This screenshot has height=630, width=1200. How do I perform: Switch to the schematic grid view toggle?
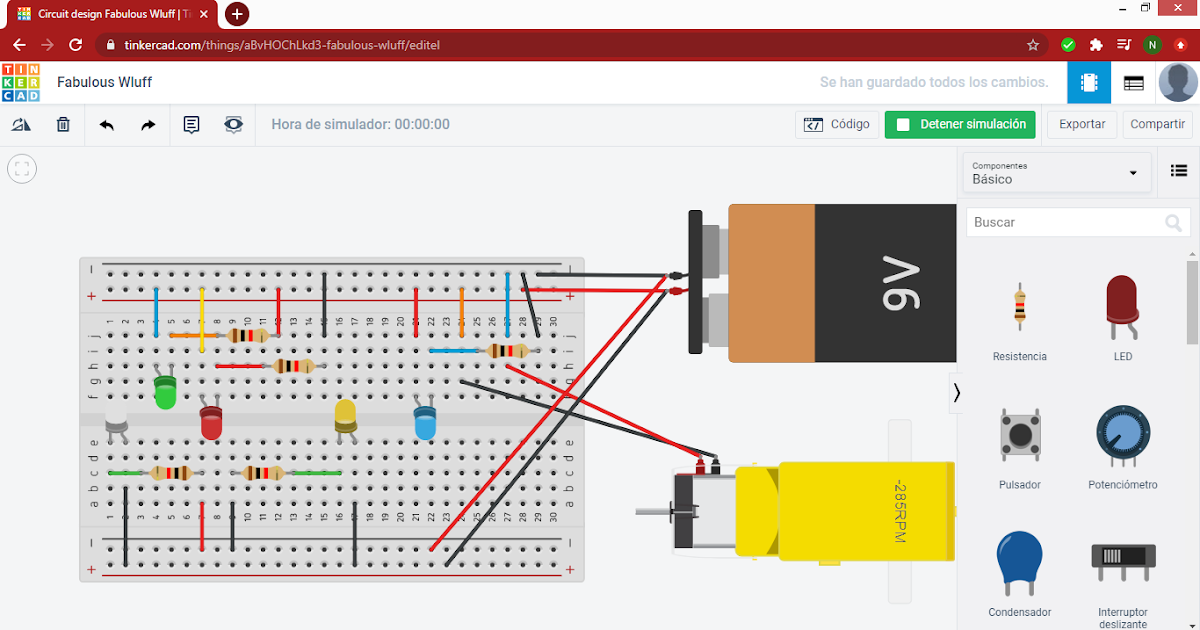(x=1133, y=82)
